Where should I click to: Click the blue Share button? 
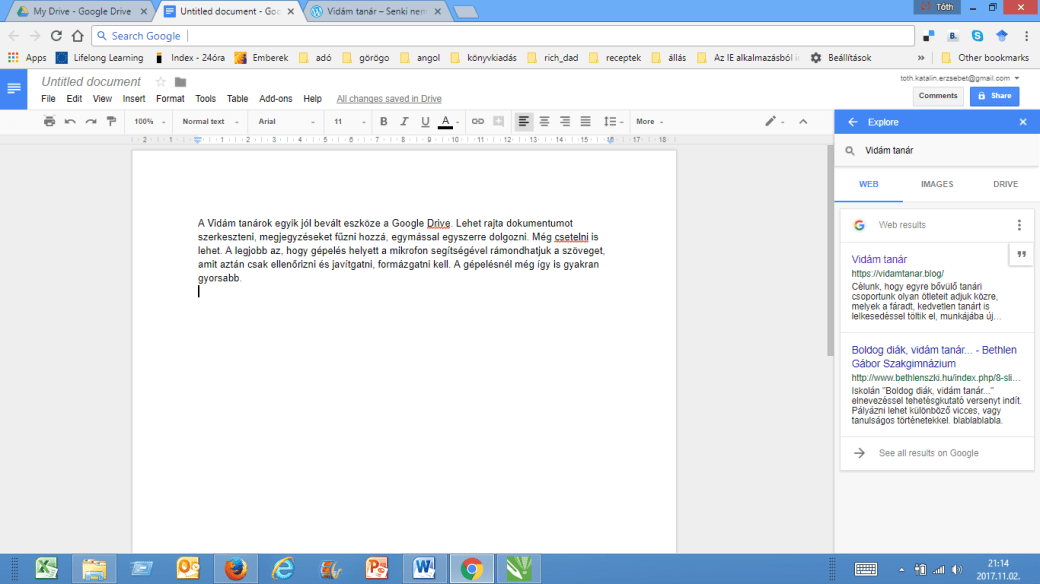point(994,96)
